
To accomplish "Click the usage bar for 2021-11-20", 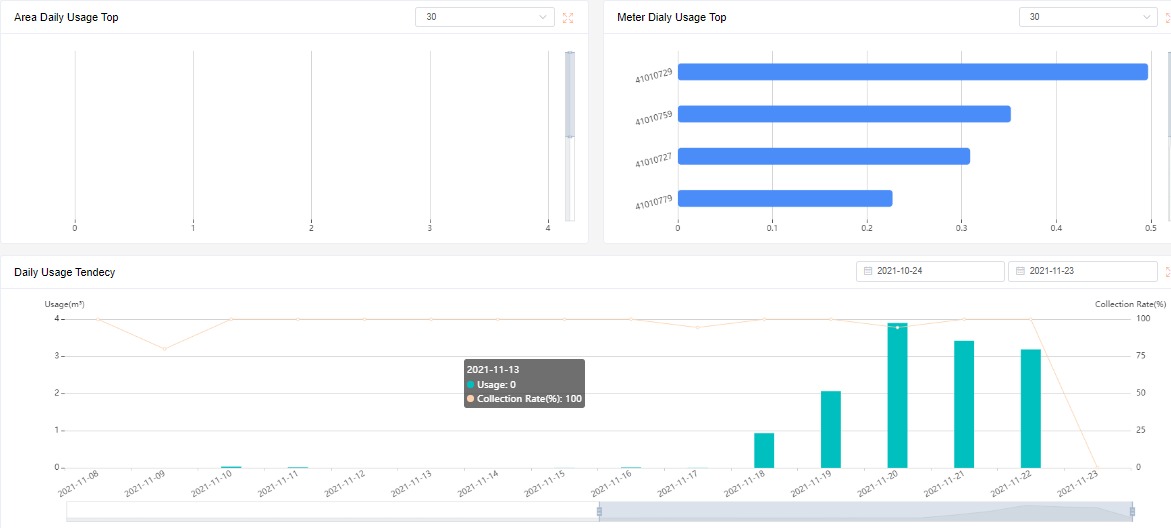I will click(x=897, y=396).
